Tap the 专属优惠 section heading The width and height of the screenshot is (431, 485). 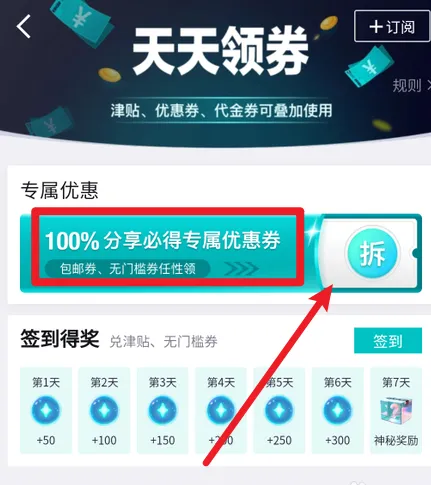(60, 191)
